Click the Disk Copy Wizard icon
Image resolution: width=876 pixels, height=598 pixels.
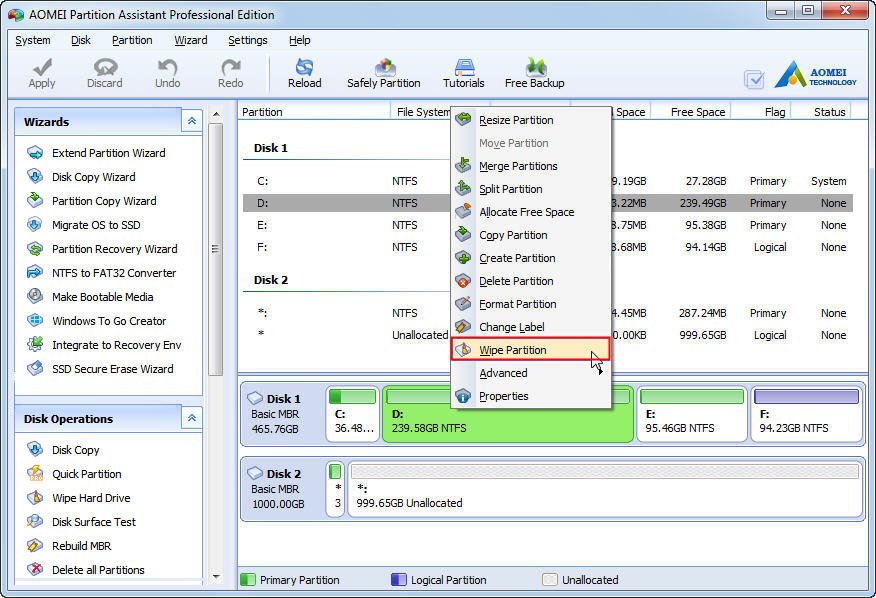click(x=35, y=177)
